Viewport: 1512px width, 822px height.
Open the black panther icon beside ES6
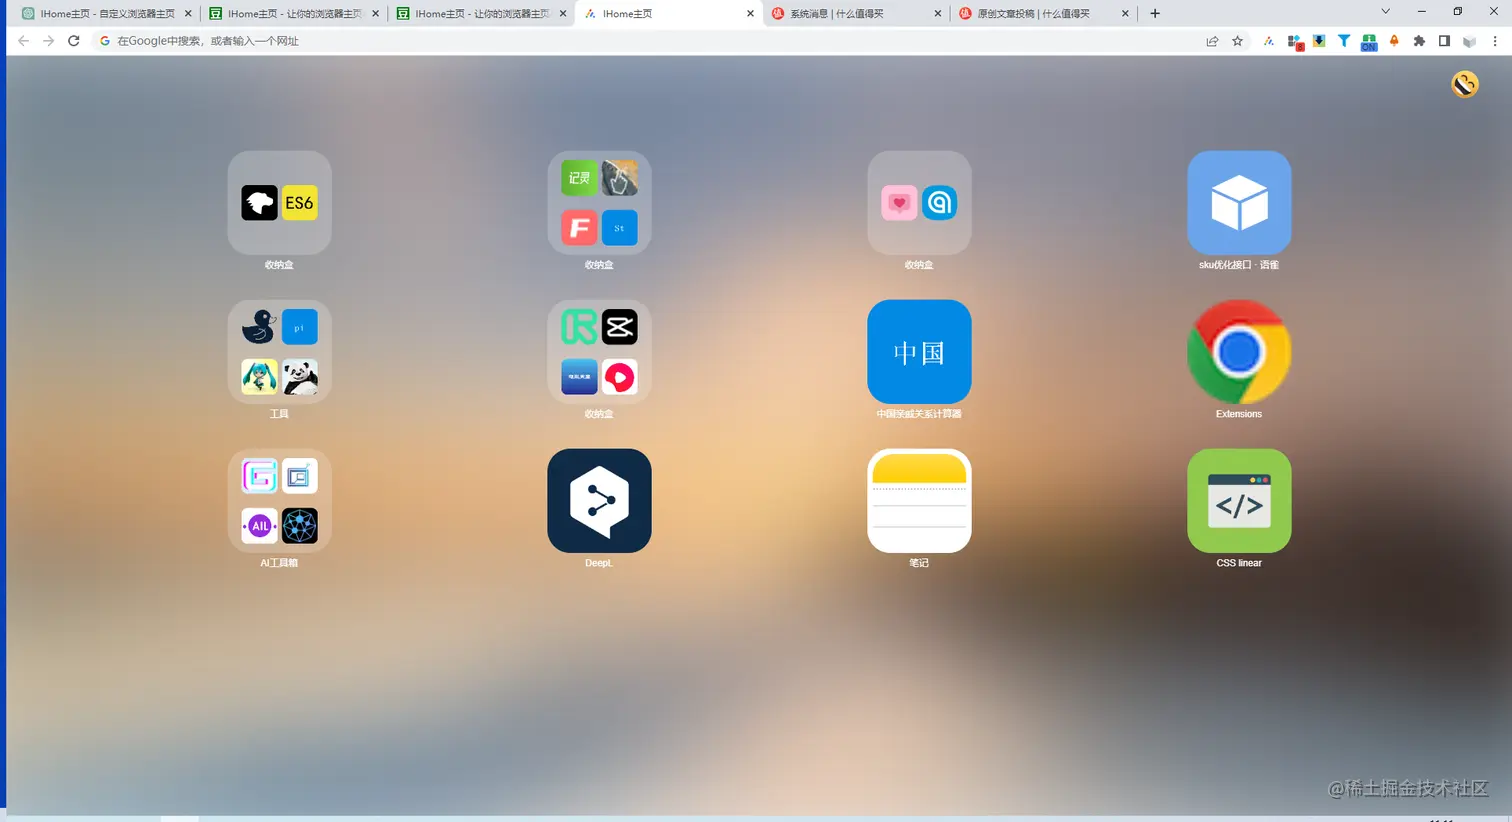pos(260,203)
